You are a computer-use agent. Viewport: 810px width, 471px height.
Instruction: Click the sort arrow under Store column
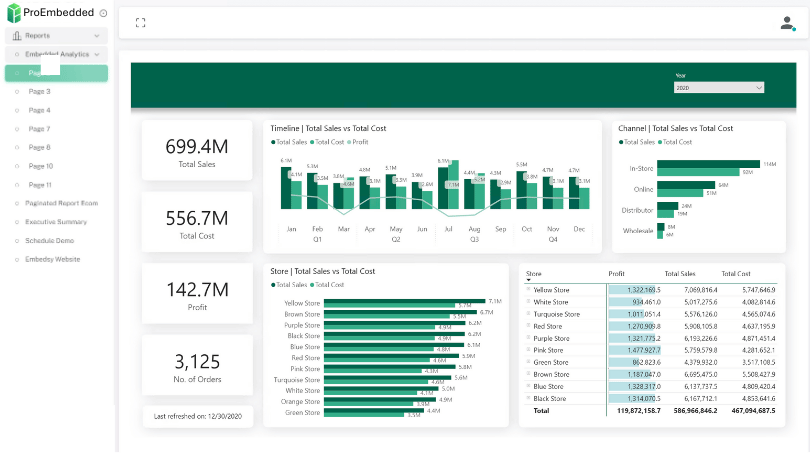click(x=529, y=281)
